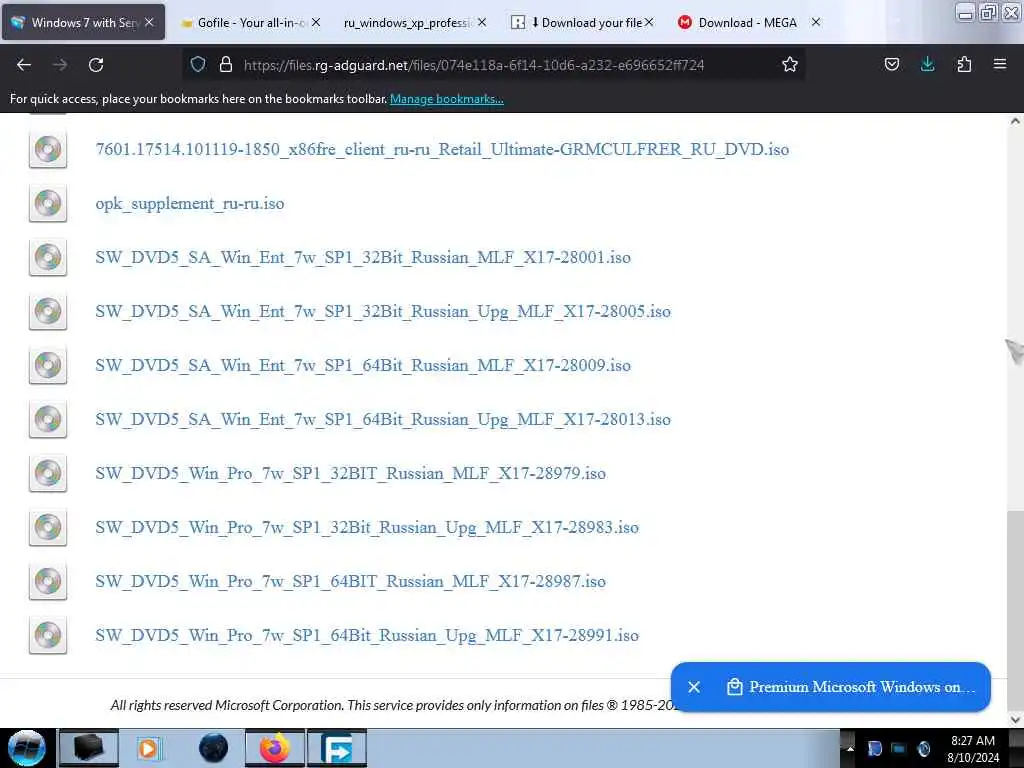Open Win Ent 32Bit Upg X17-28005 link

click(x=383, y=312)
